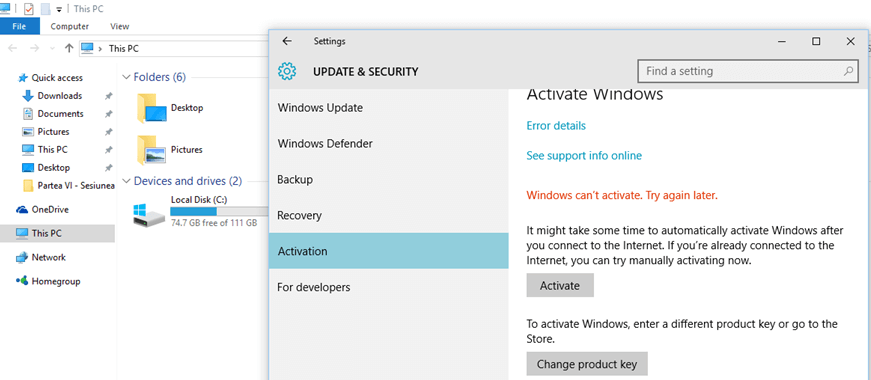Image resolution: width=871 pixels, height=380 pixels.
Task: Click the Update & Security gear icon
Action: tap(287, 71)
